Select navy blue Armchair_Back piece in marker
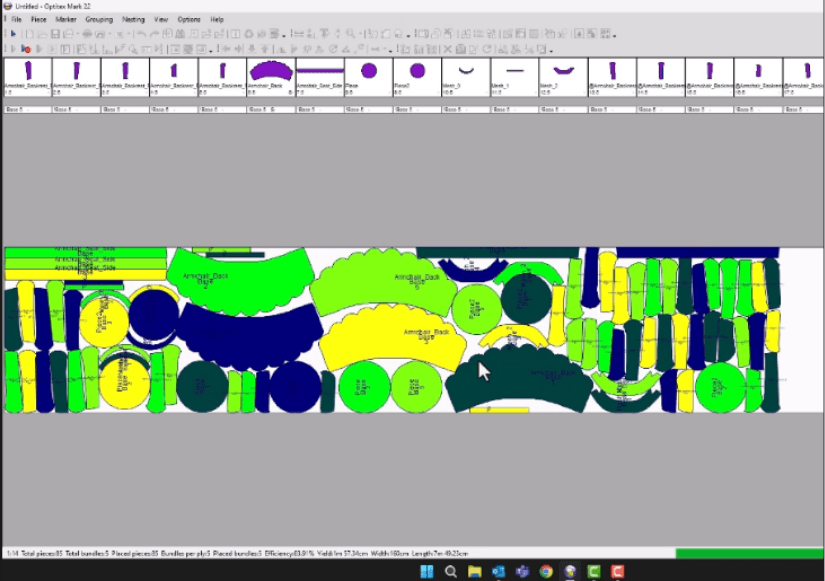825x581 pixels. click(x=250, y=337)
